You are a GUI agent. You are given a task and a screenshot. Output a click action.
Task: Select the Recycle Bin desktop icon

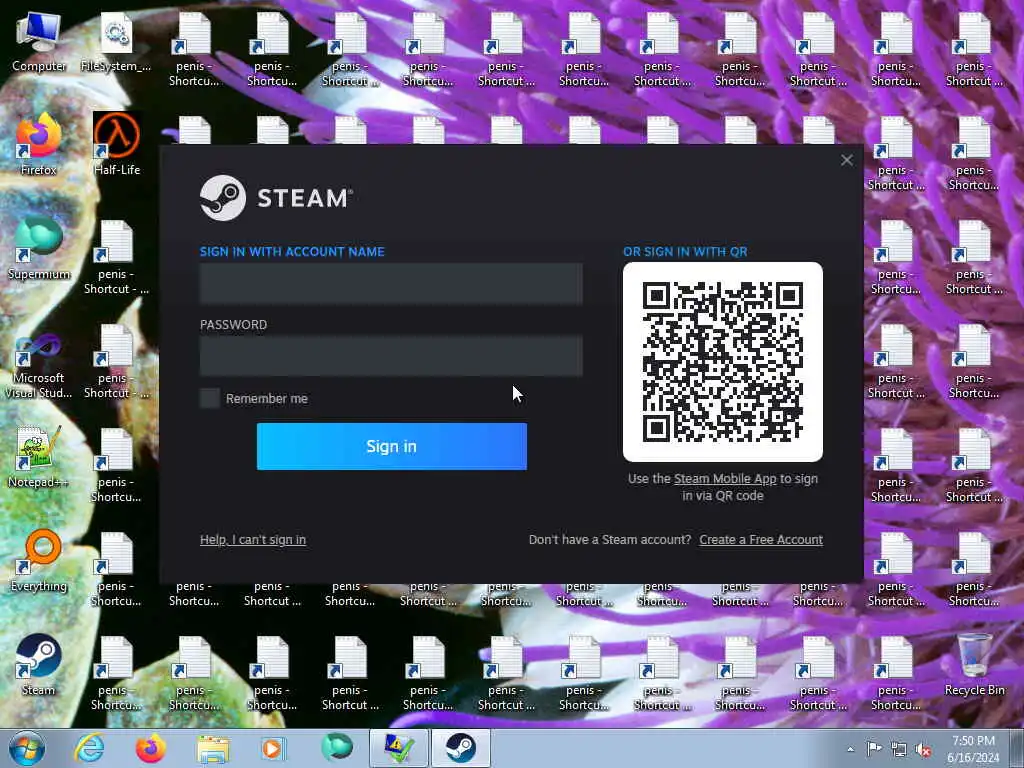pos(974,665)
